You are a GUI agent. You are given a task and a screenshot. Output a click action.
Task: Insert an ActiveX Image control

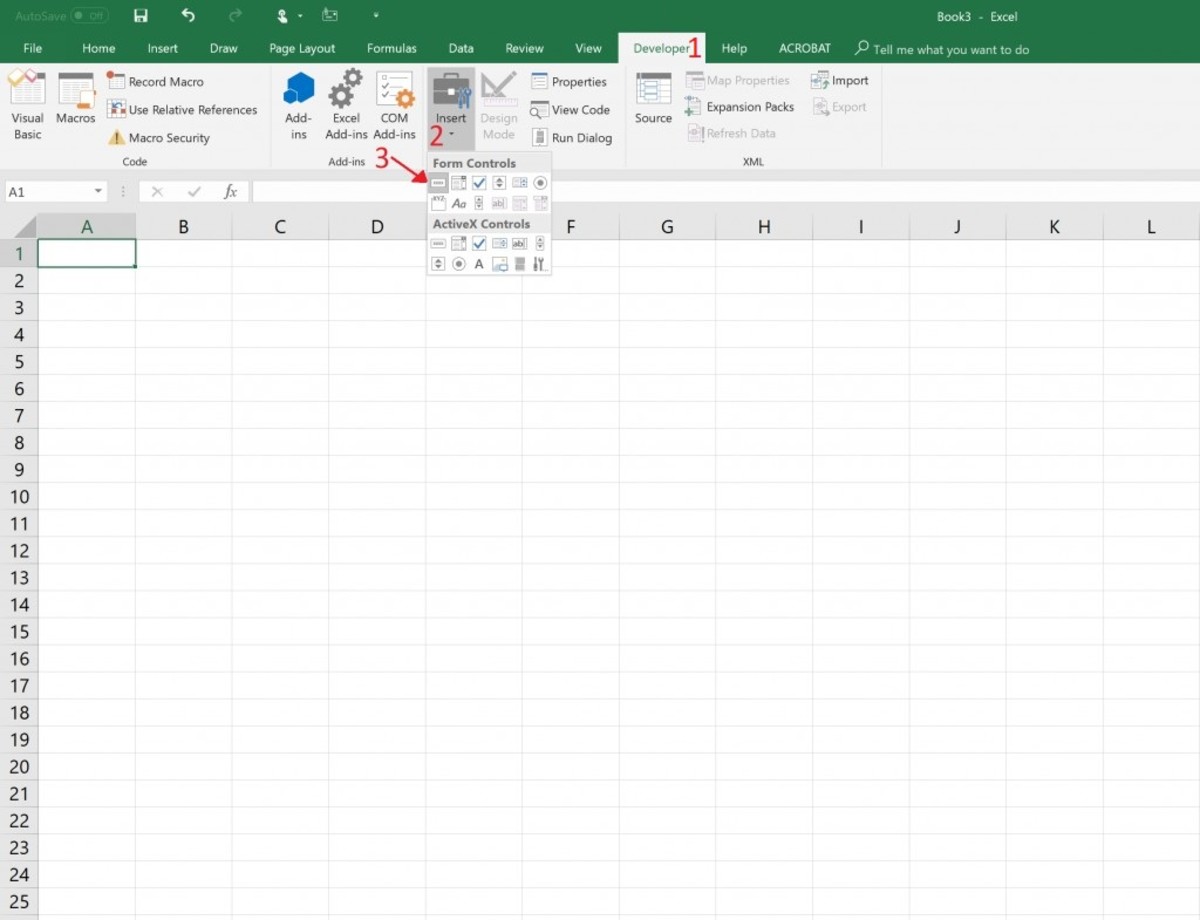(x=499, y=263)
